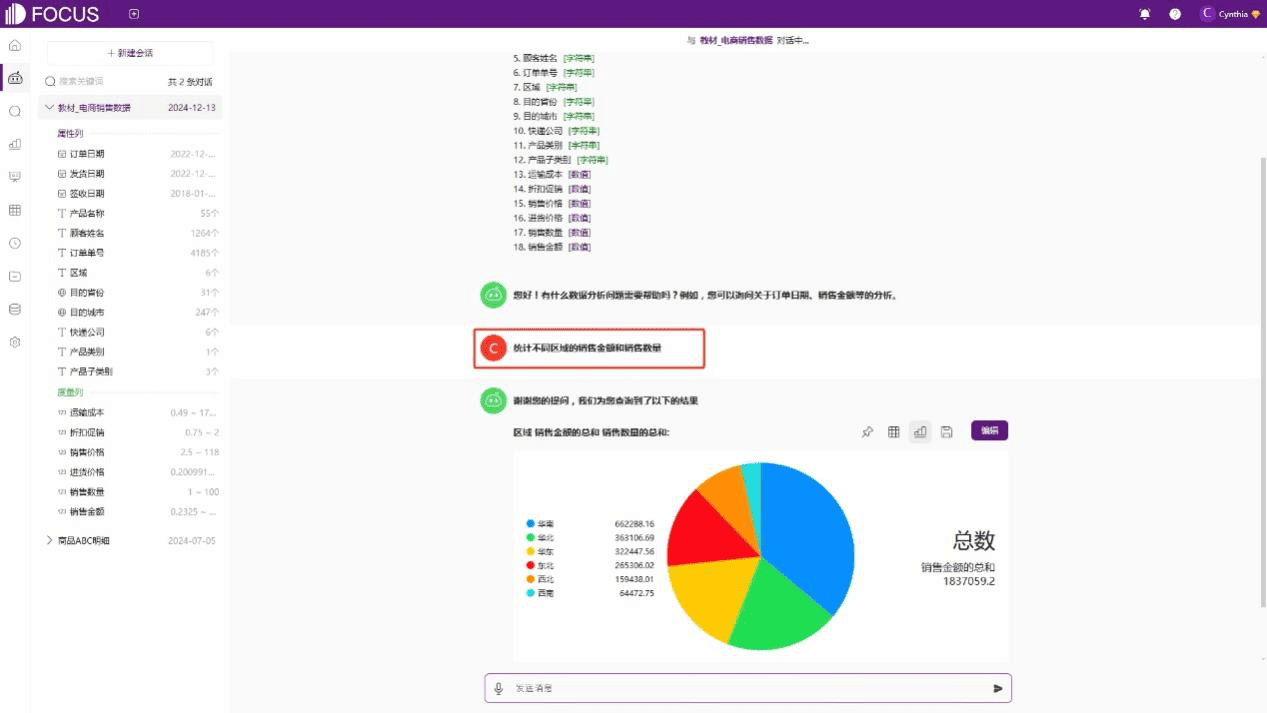This screenshot has width=1267, height=713.
Task: Click the 新建会话 button
Action: [130, 53]
